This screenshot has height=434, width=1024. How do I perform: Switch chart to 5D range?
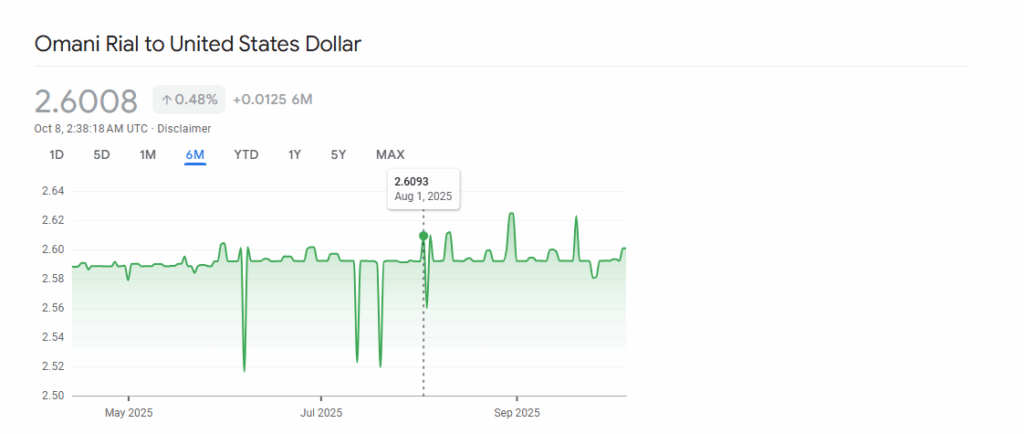(101, 154)
